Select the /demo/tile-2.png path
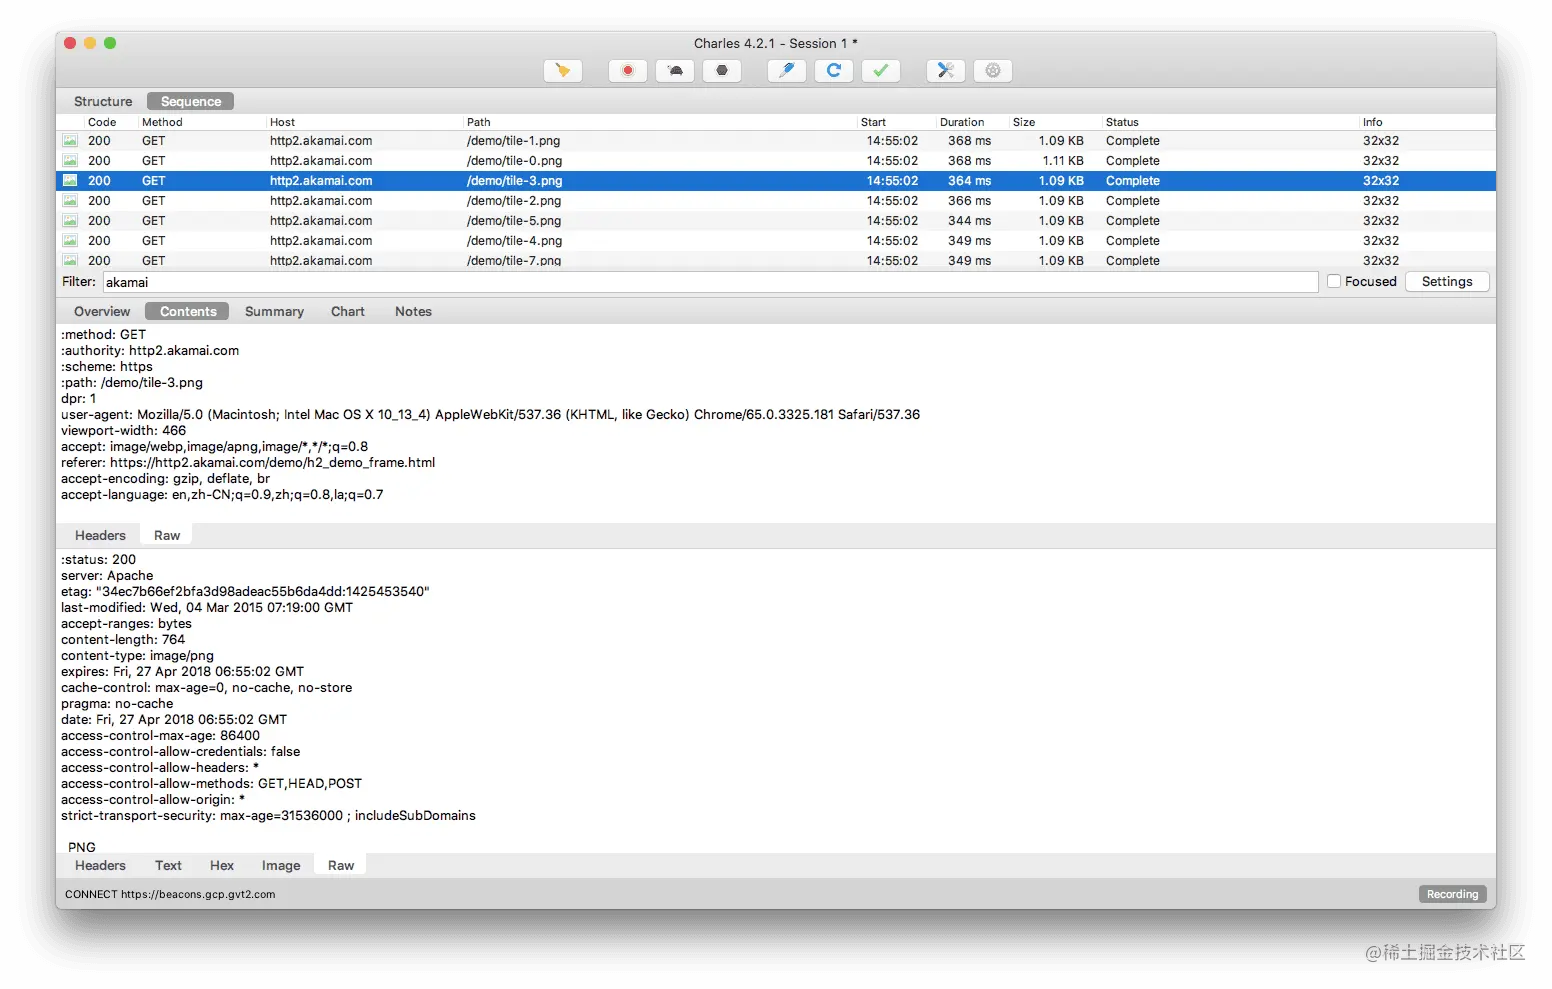 pyautogui.click(x=514, y=201)
